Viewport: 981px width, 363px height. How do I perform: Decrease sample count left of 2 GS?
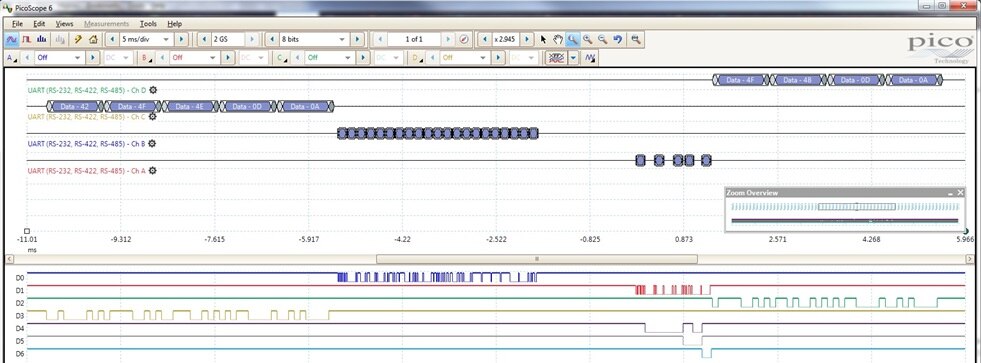pos(204,39)
